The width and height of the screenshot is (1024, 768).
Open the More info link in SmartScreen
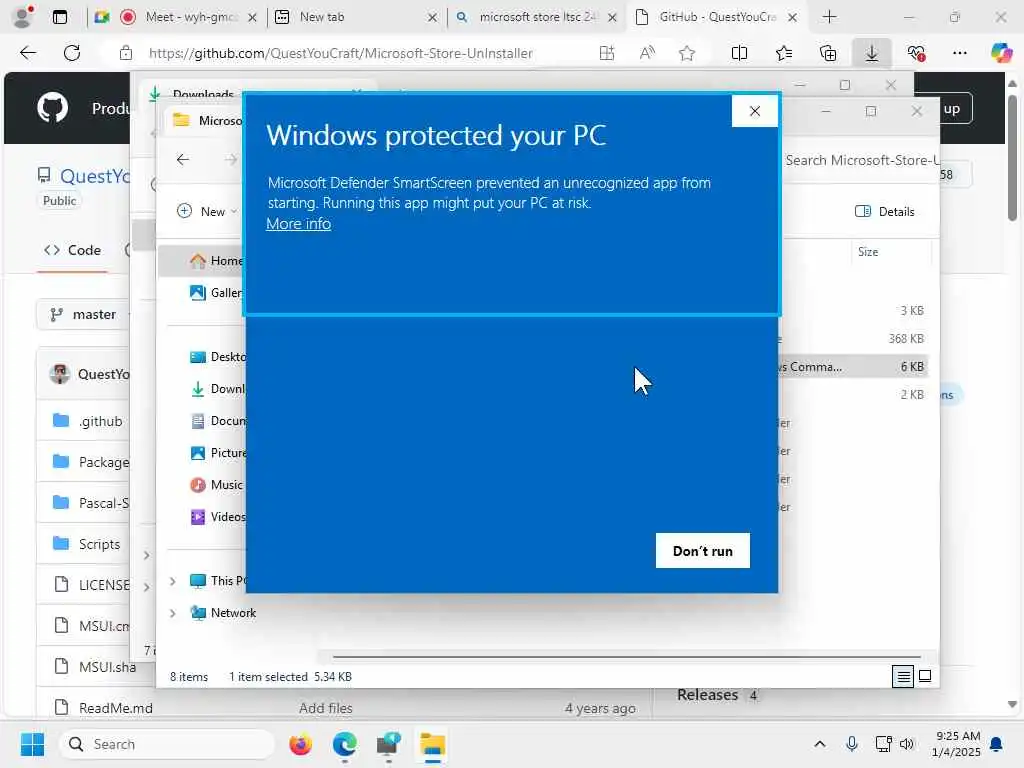click(298, 224)
